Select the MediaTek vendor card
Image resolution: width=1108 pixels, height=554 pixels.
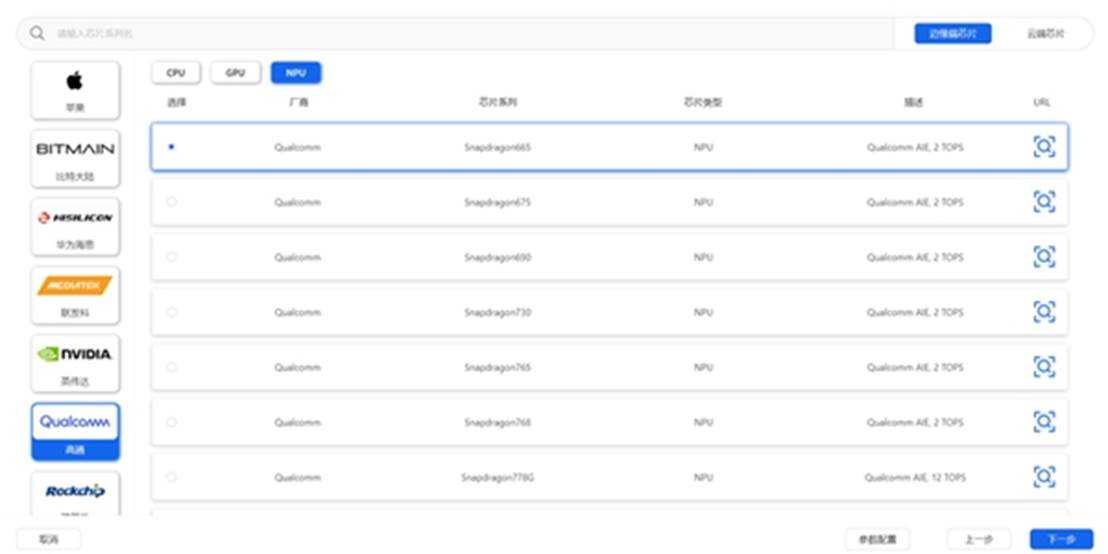(x=75, y=296)
